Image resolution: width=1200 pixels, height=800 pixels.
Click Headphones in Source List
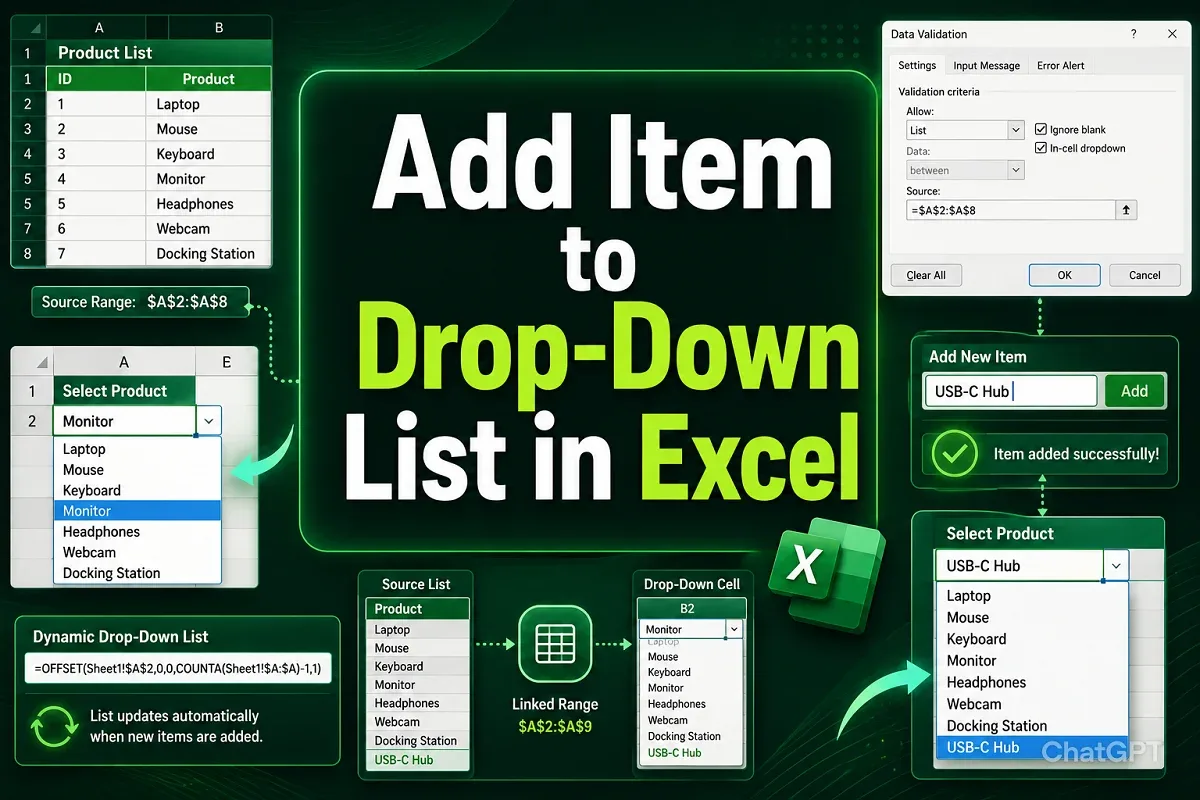(x=418, y=703)
